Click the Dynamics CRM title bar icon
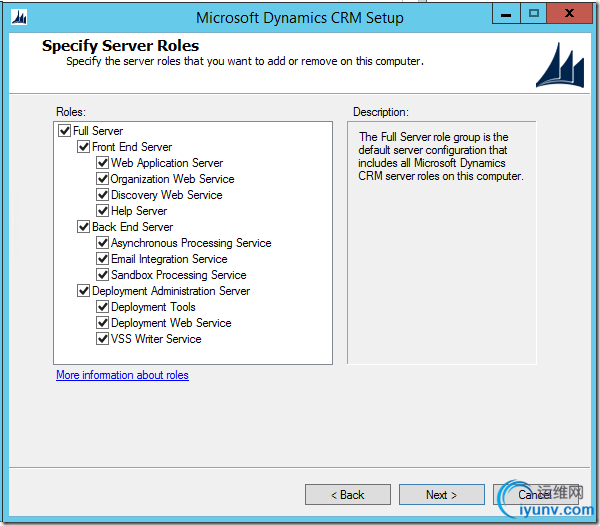 19,17
